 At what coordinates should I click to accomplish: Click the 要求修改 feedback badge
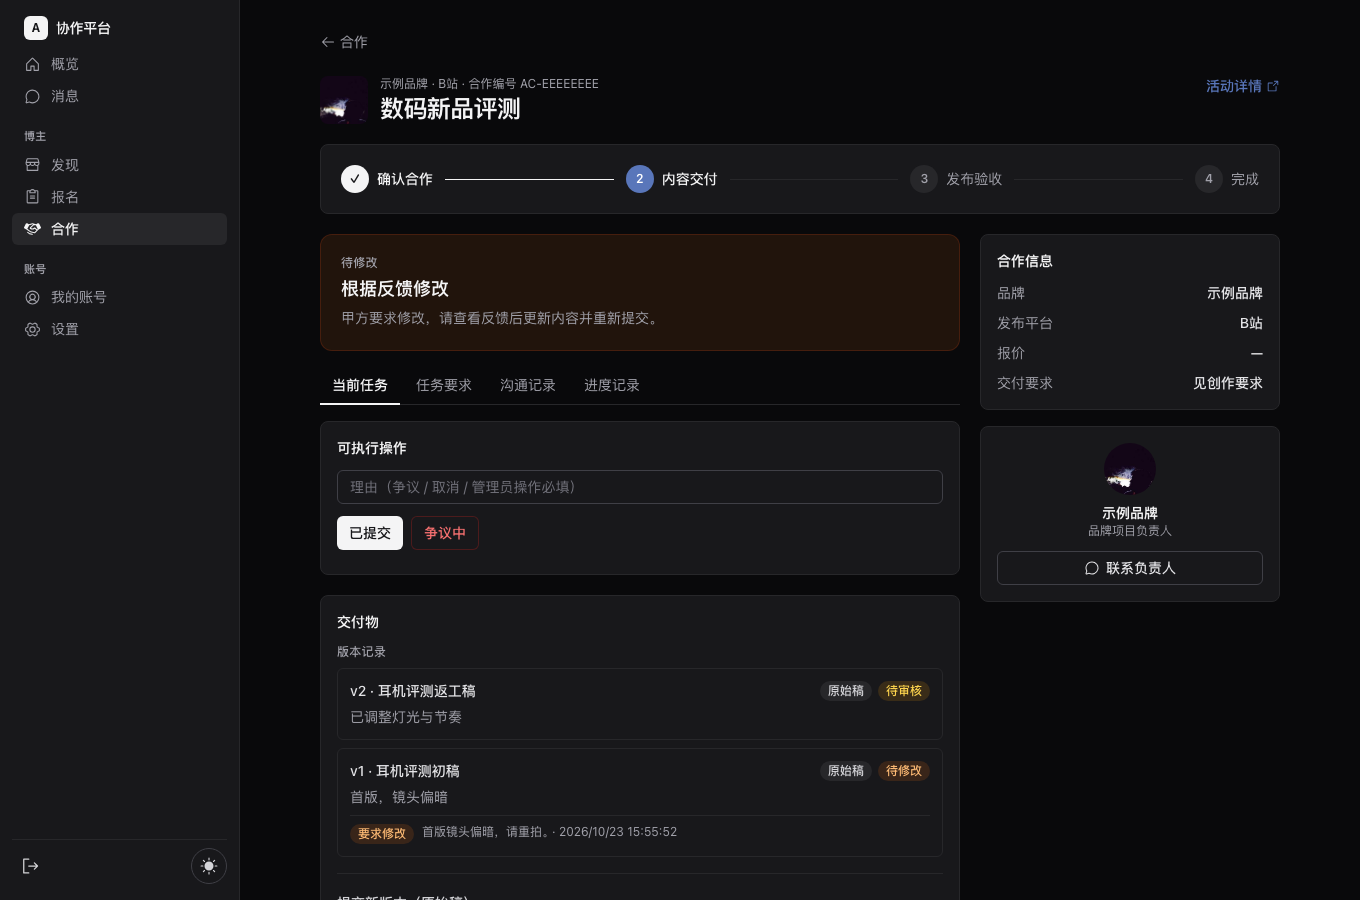click(x=382, y=833)
